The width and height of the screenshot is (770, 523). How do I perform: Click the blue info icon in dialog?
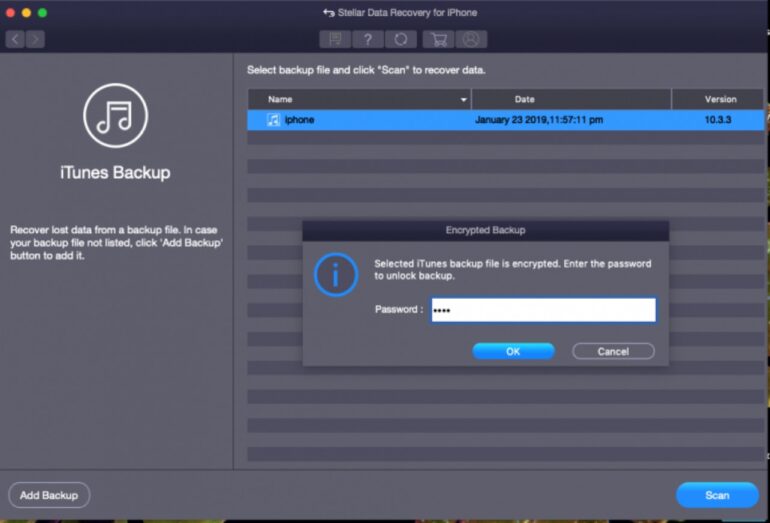click(x=336, y=275)
